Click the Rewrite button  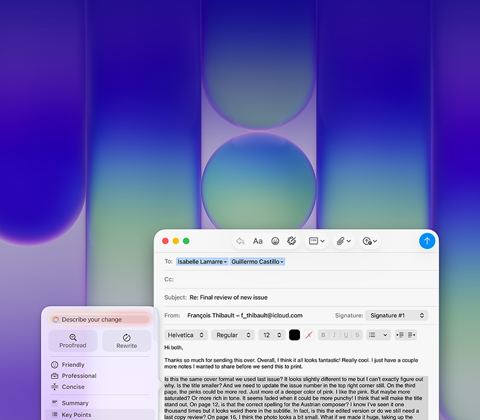127,341
